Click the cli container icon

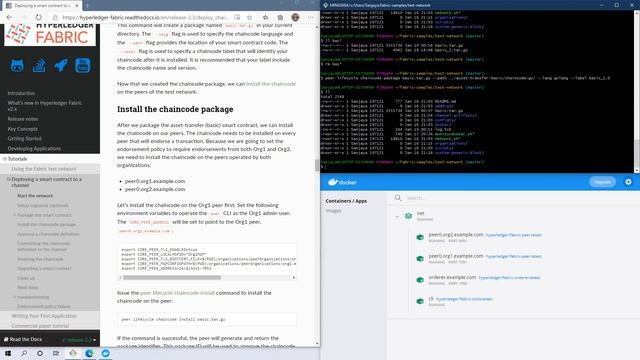tap(420, 301)
